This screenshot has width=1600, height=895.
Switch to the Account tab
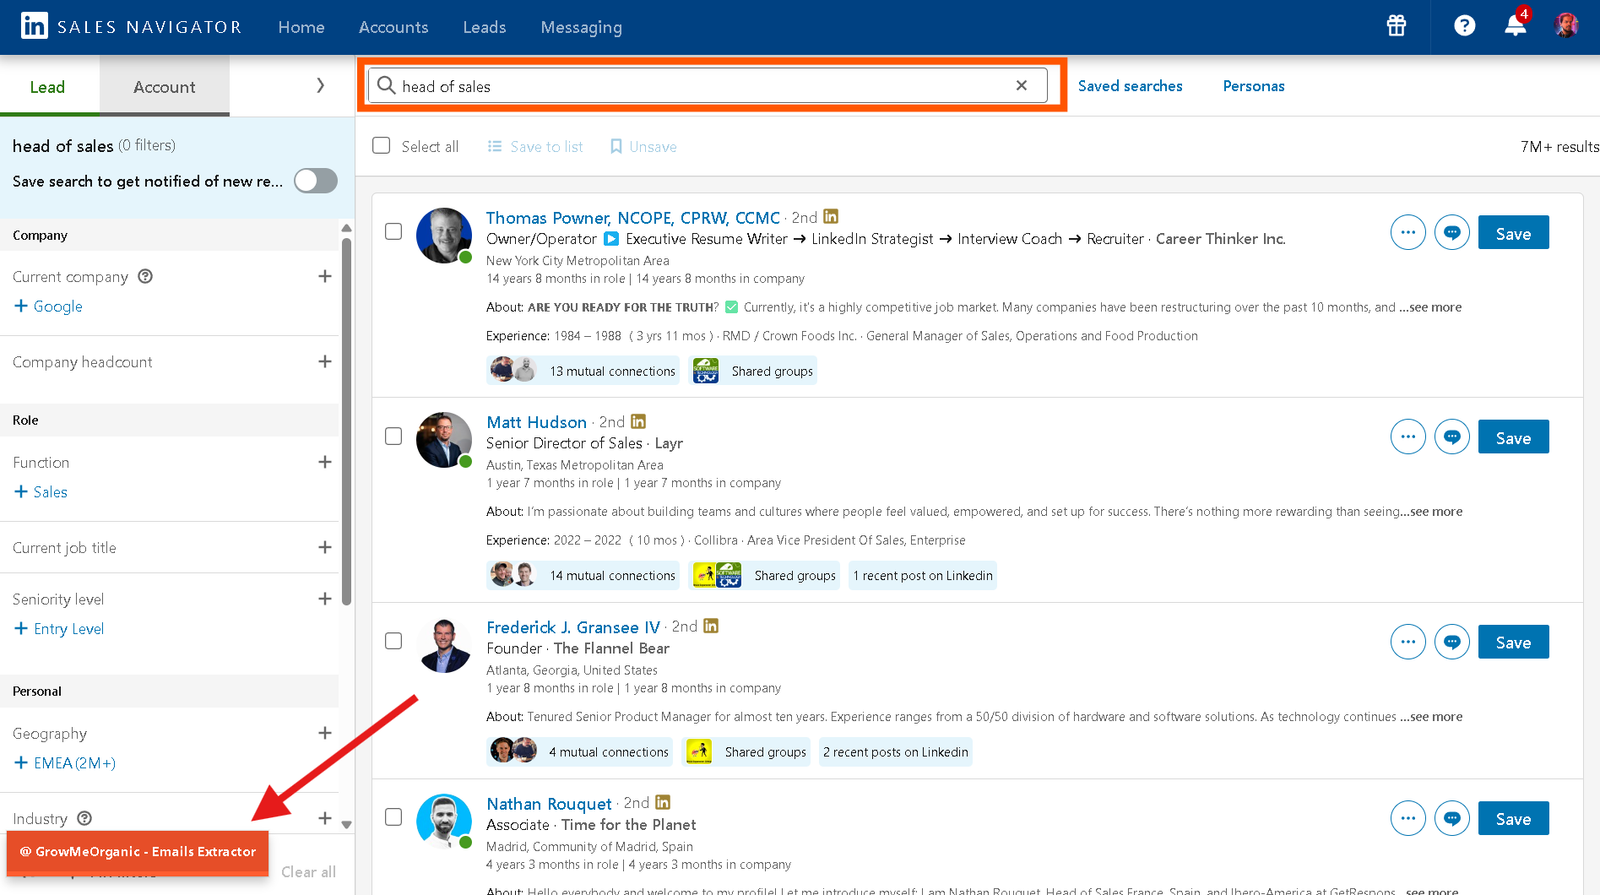pyautogui.click(x=165, y=87)
